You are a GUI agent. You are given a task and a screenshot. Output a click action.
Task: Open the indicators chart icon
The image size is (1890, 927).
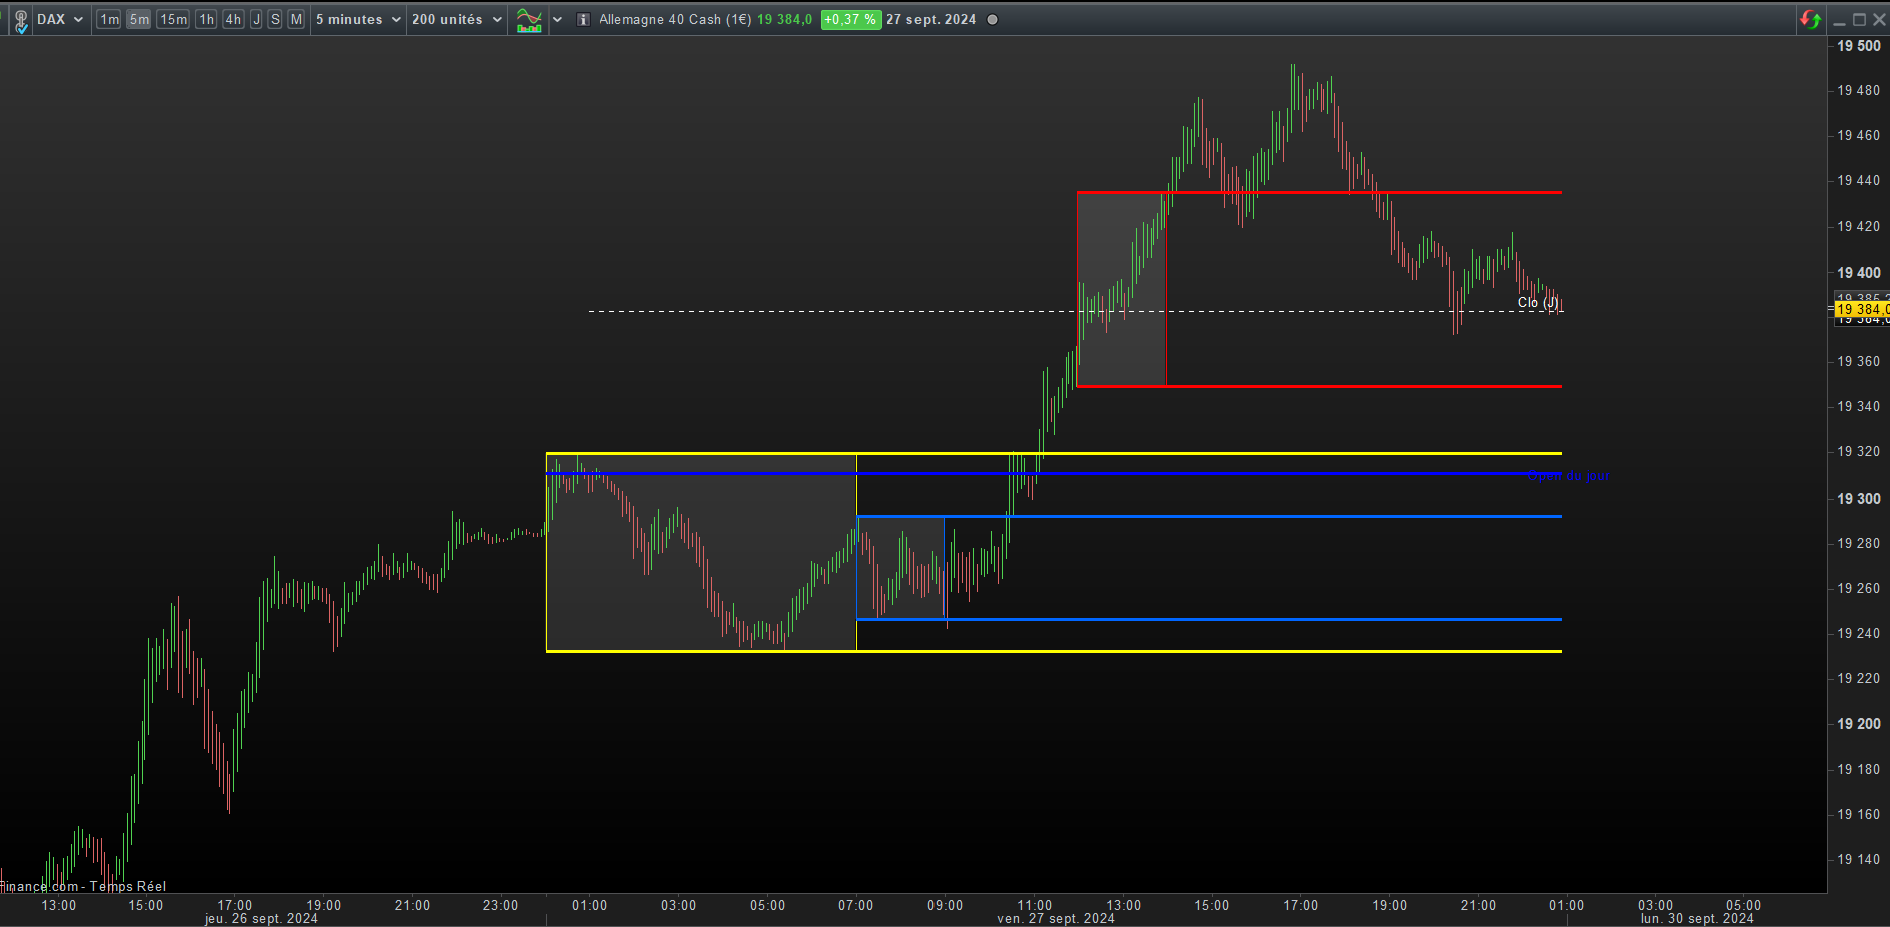click(529, 20)
